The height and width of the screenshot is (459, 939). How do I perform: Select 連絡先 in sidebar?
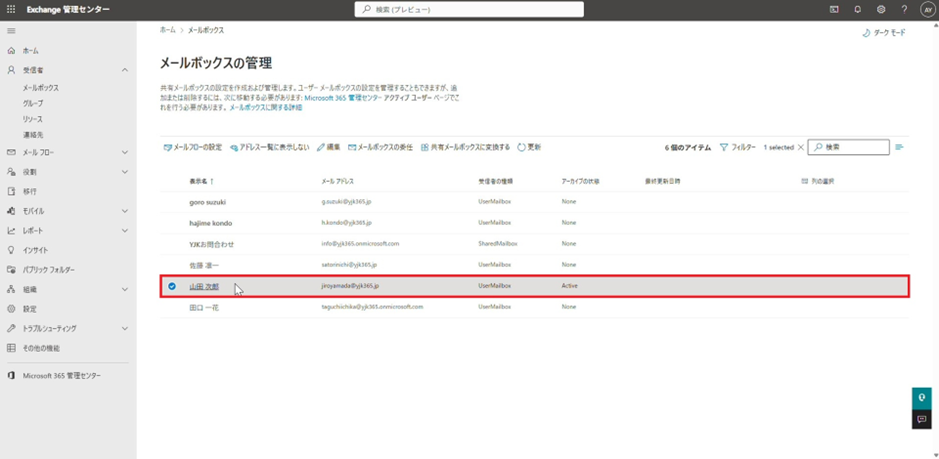[33, 135]
